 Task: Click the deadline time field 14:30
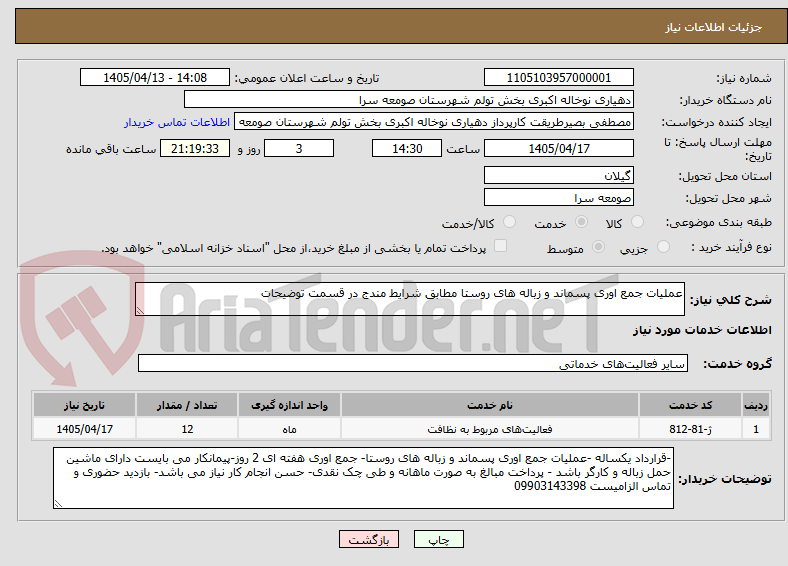coord(407,148)
